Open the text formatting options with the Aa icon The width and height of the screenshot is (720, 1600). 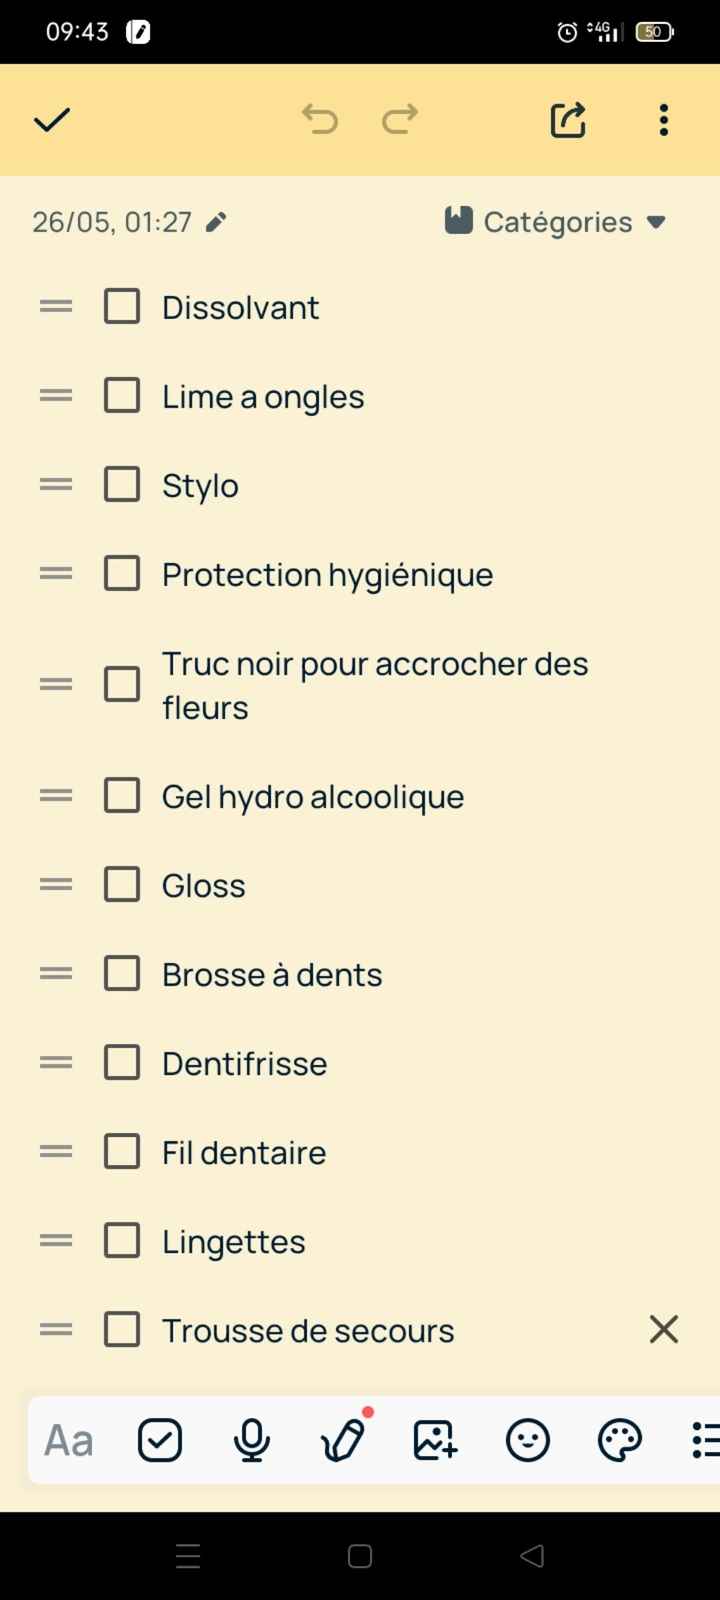[66, 1440]
